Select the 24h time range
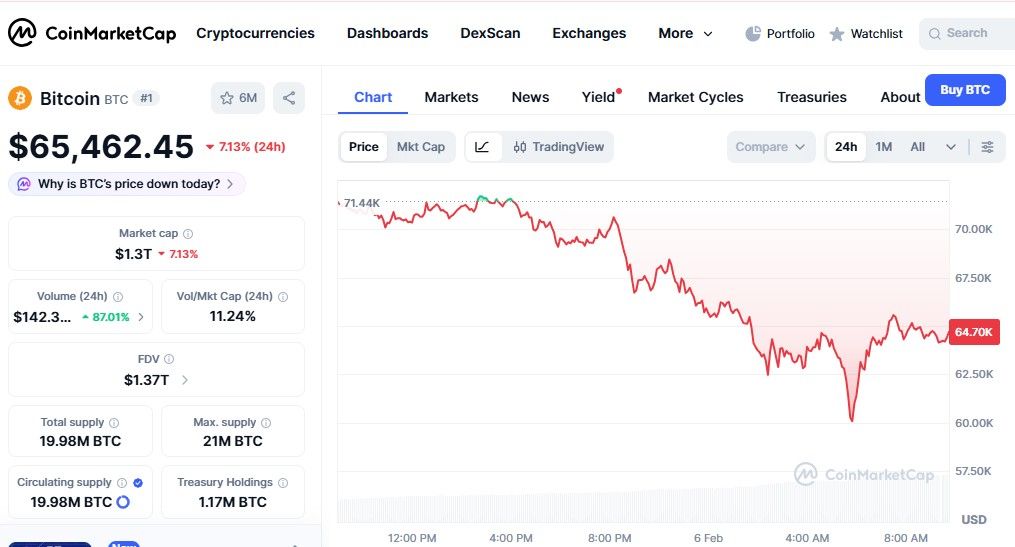 (x=846, y=147)
